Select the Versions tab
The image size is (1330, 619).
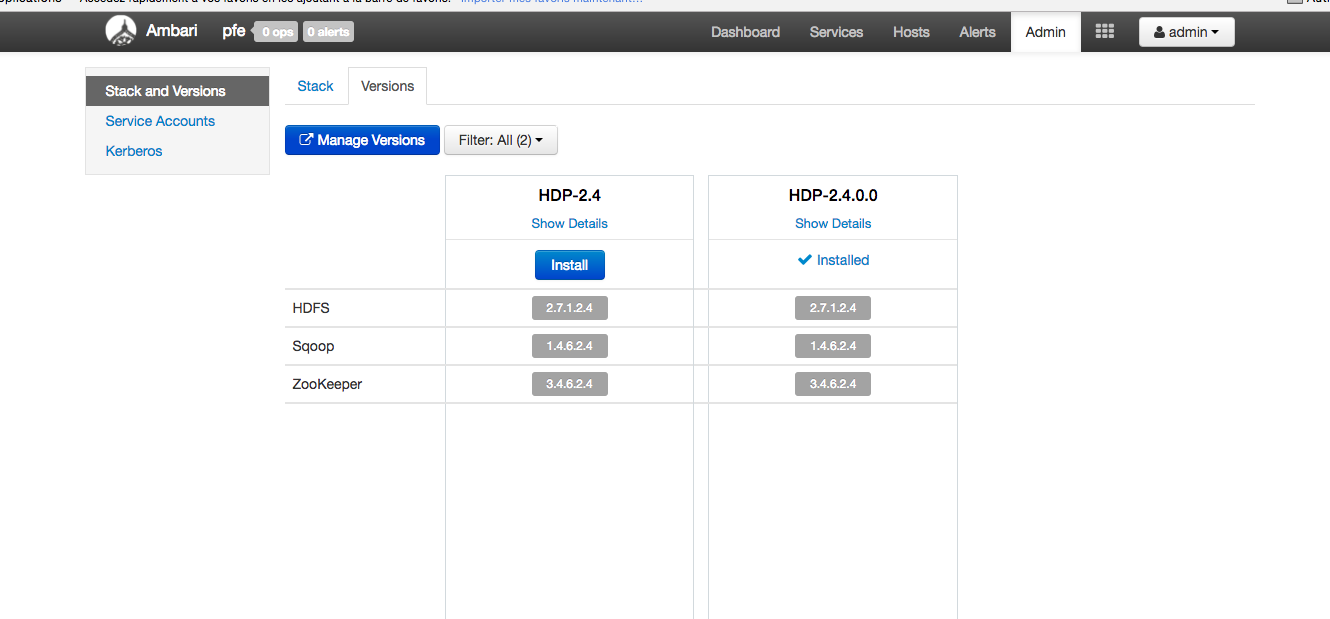[x=387, y=86]
